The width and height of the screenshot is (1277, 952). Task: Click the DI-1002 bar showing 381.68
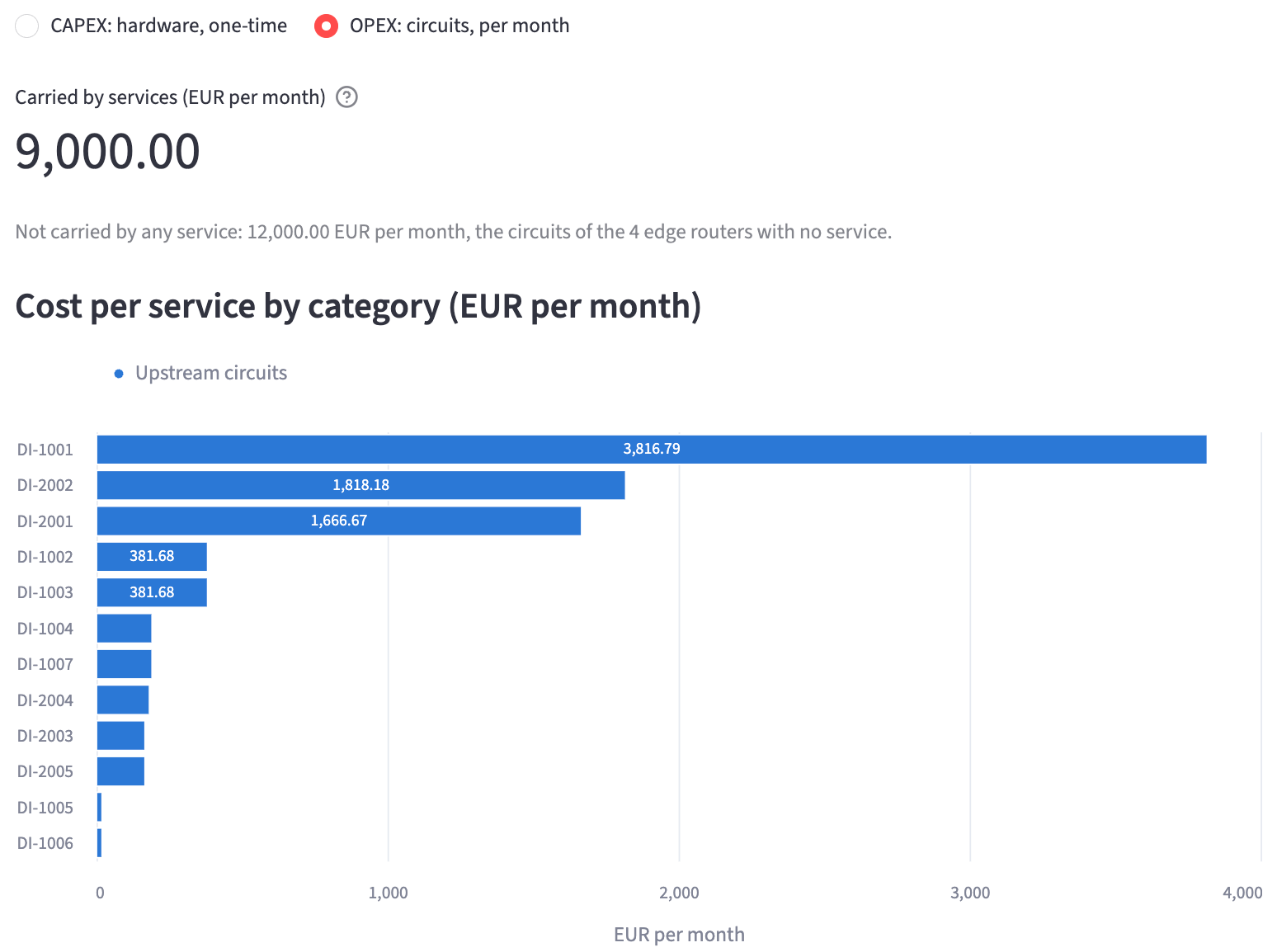click(151, 556)
